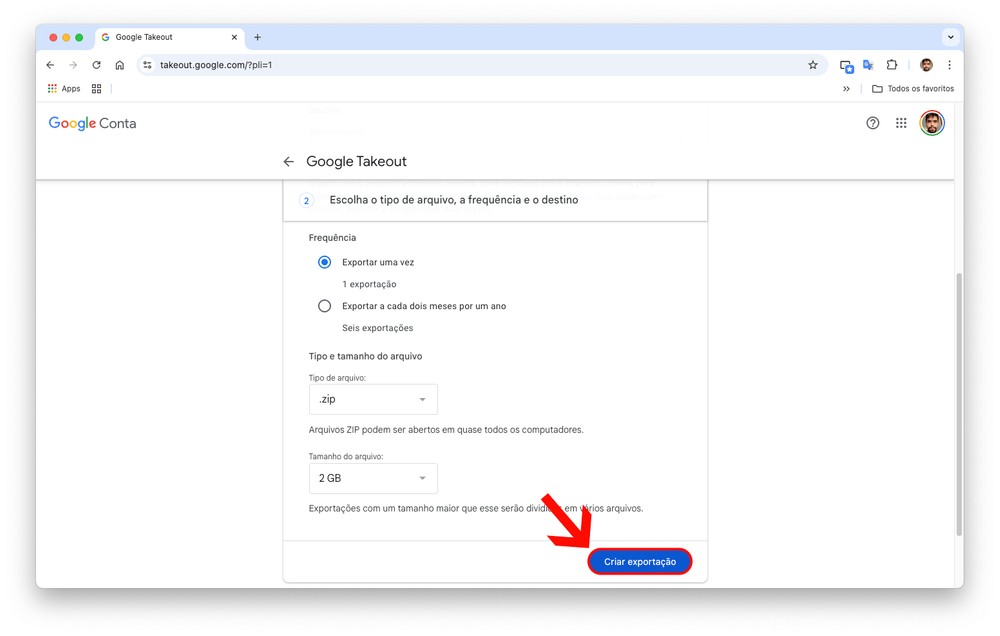View site information icon in address bar

(147, 65)
